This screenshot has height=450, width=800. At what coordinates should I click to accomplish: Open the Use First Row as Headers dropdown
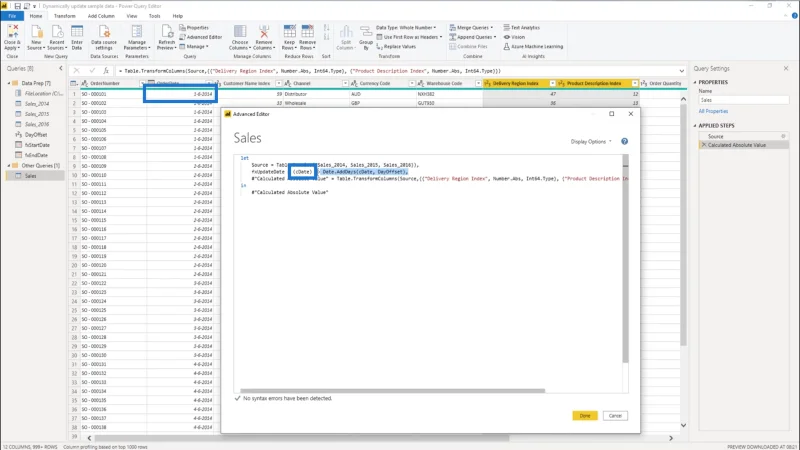[409, 37]
